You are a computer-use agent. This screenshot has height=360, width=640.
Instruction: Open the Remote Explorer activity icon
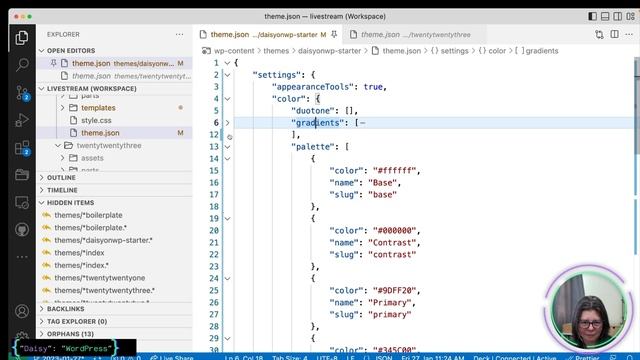pyautogui.click(x=22, y=202)
